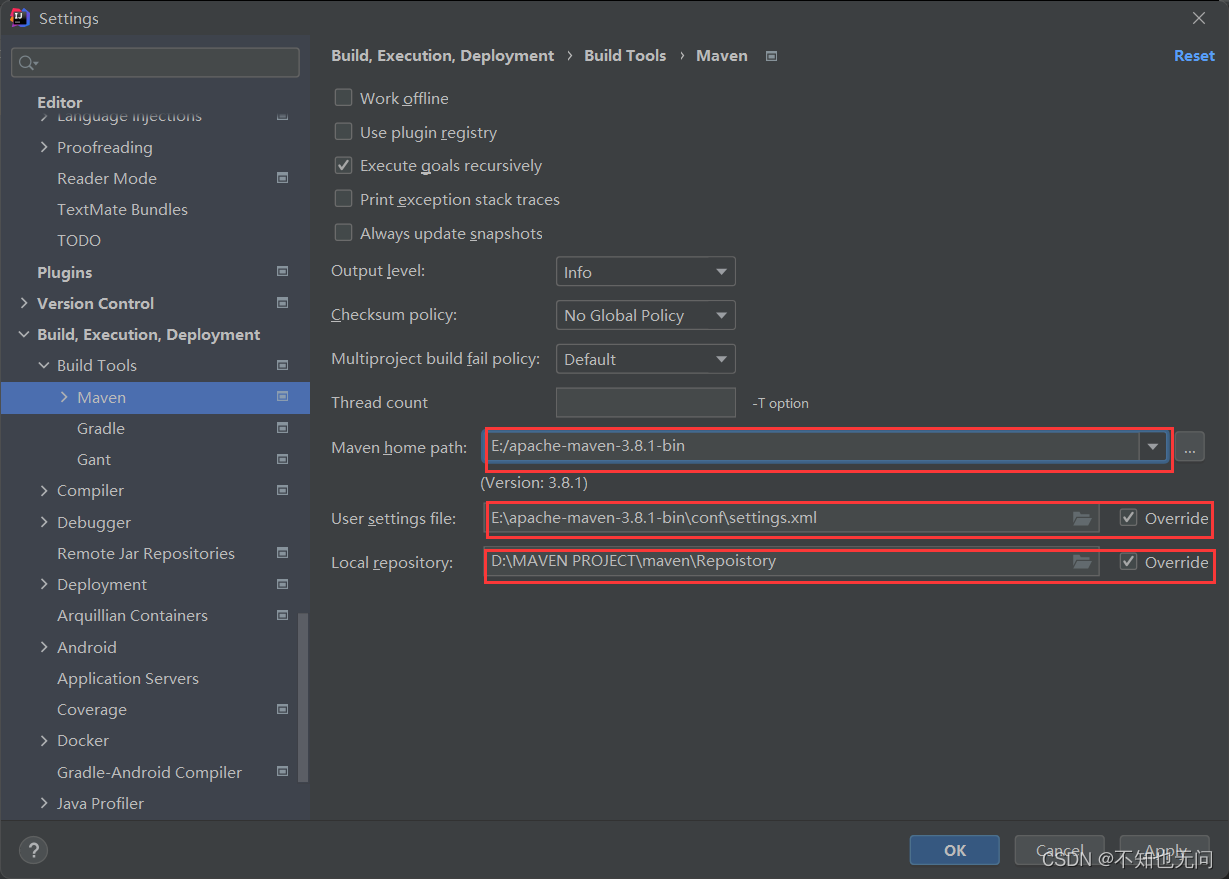Open the Checksum policy dropdown
The image size is (1229, 879).
pyautogui.click(x=645, y=315)
